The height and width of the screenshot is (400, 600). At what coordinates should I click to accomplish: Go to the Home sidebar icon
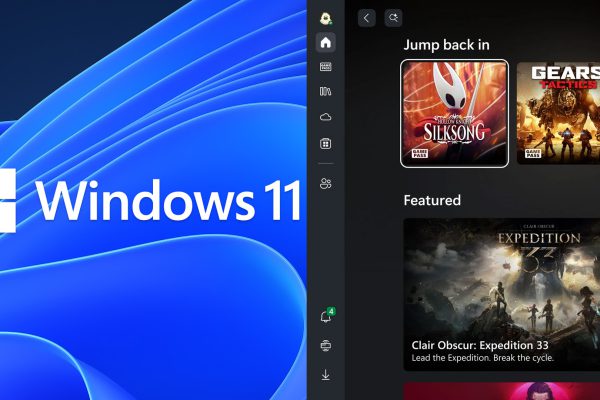click(325, 42)
